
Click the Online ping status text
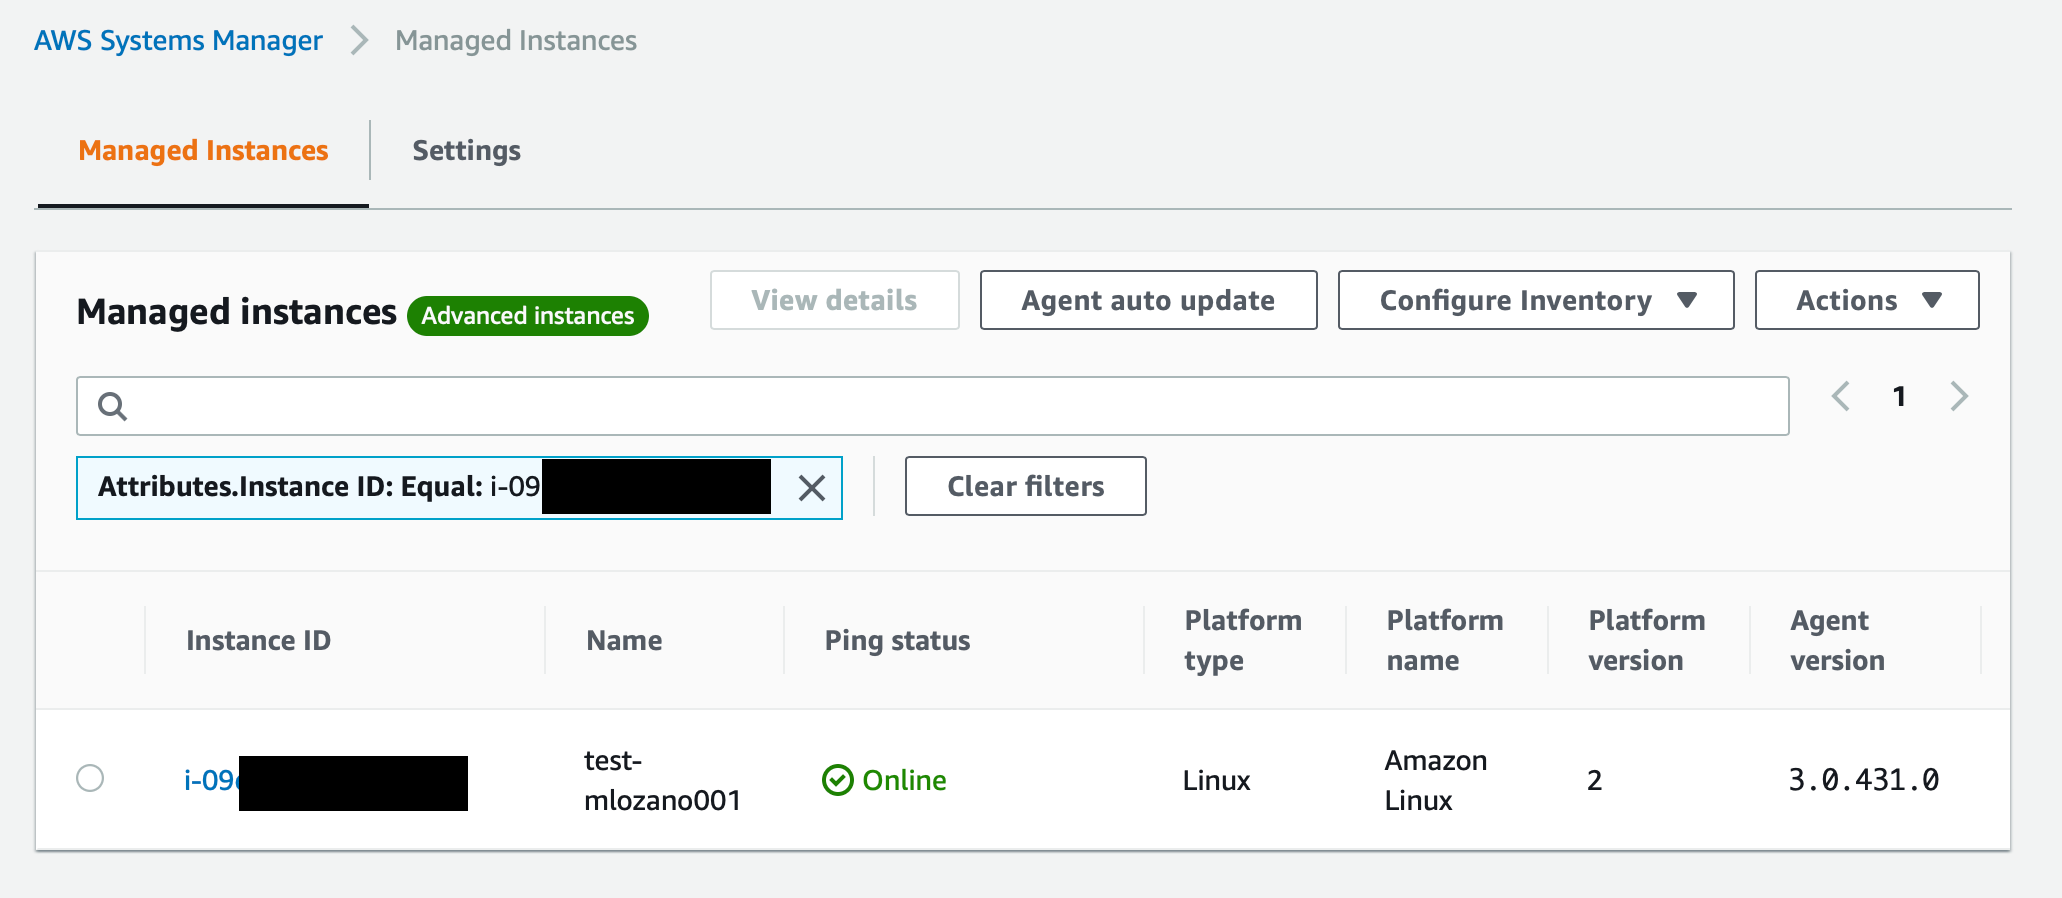[904, 780]
